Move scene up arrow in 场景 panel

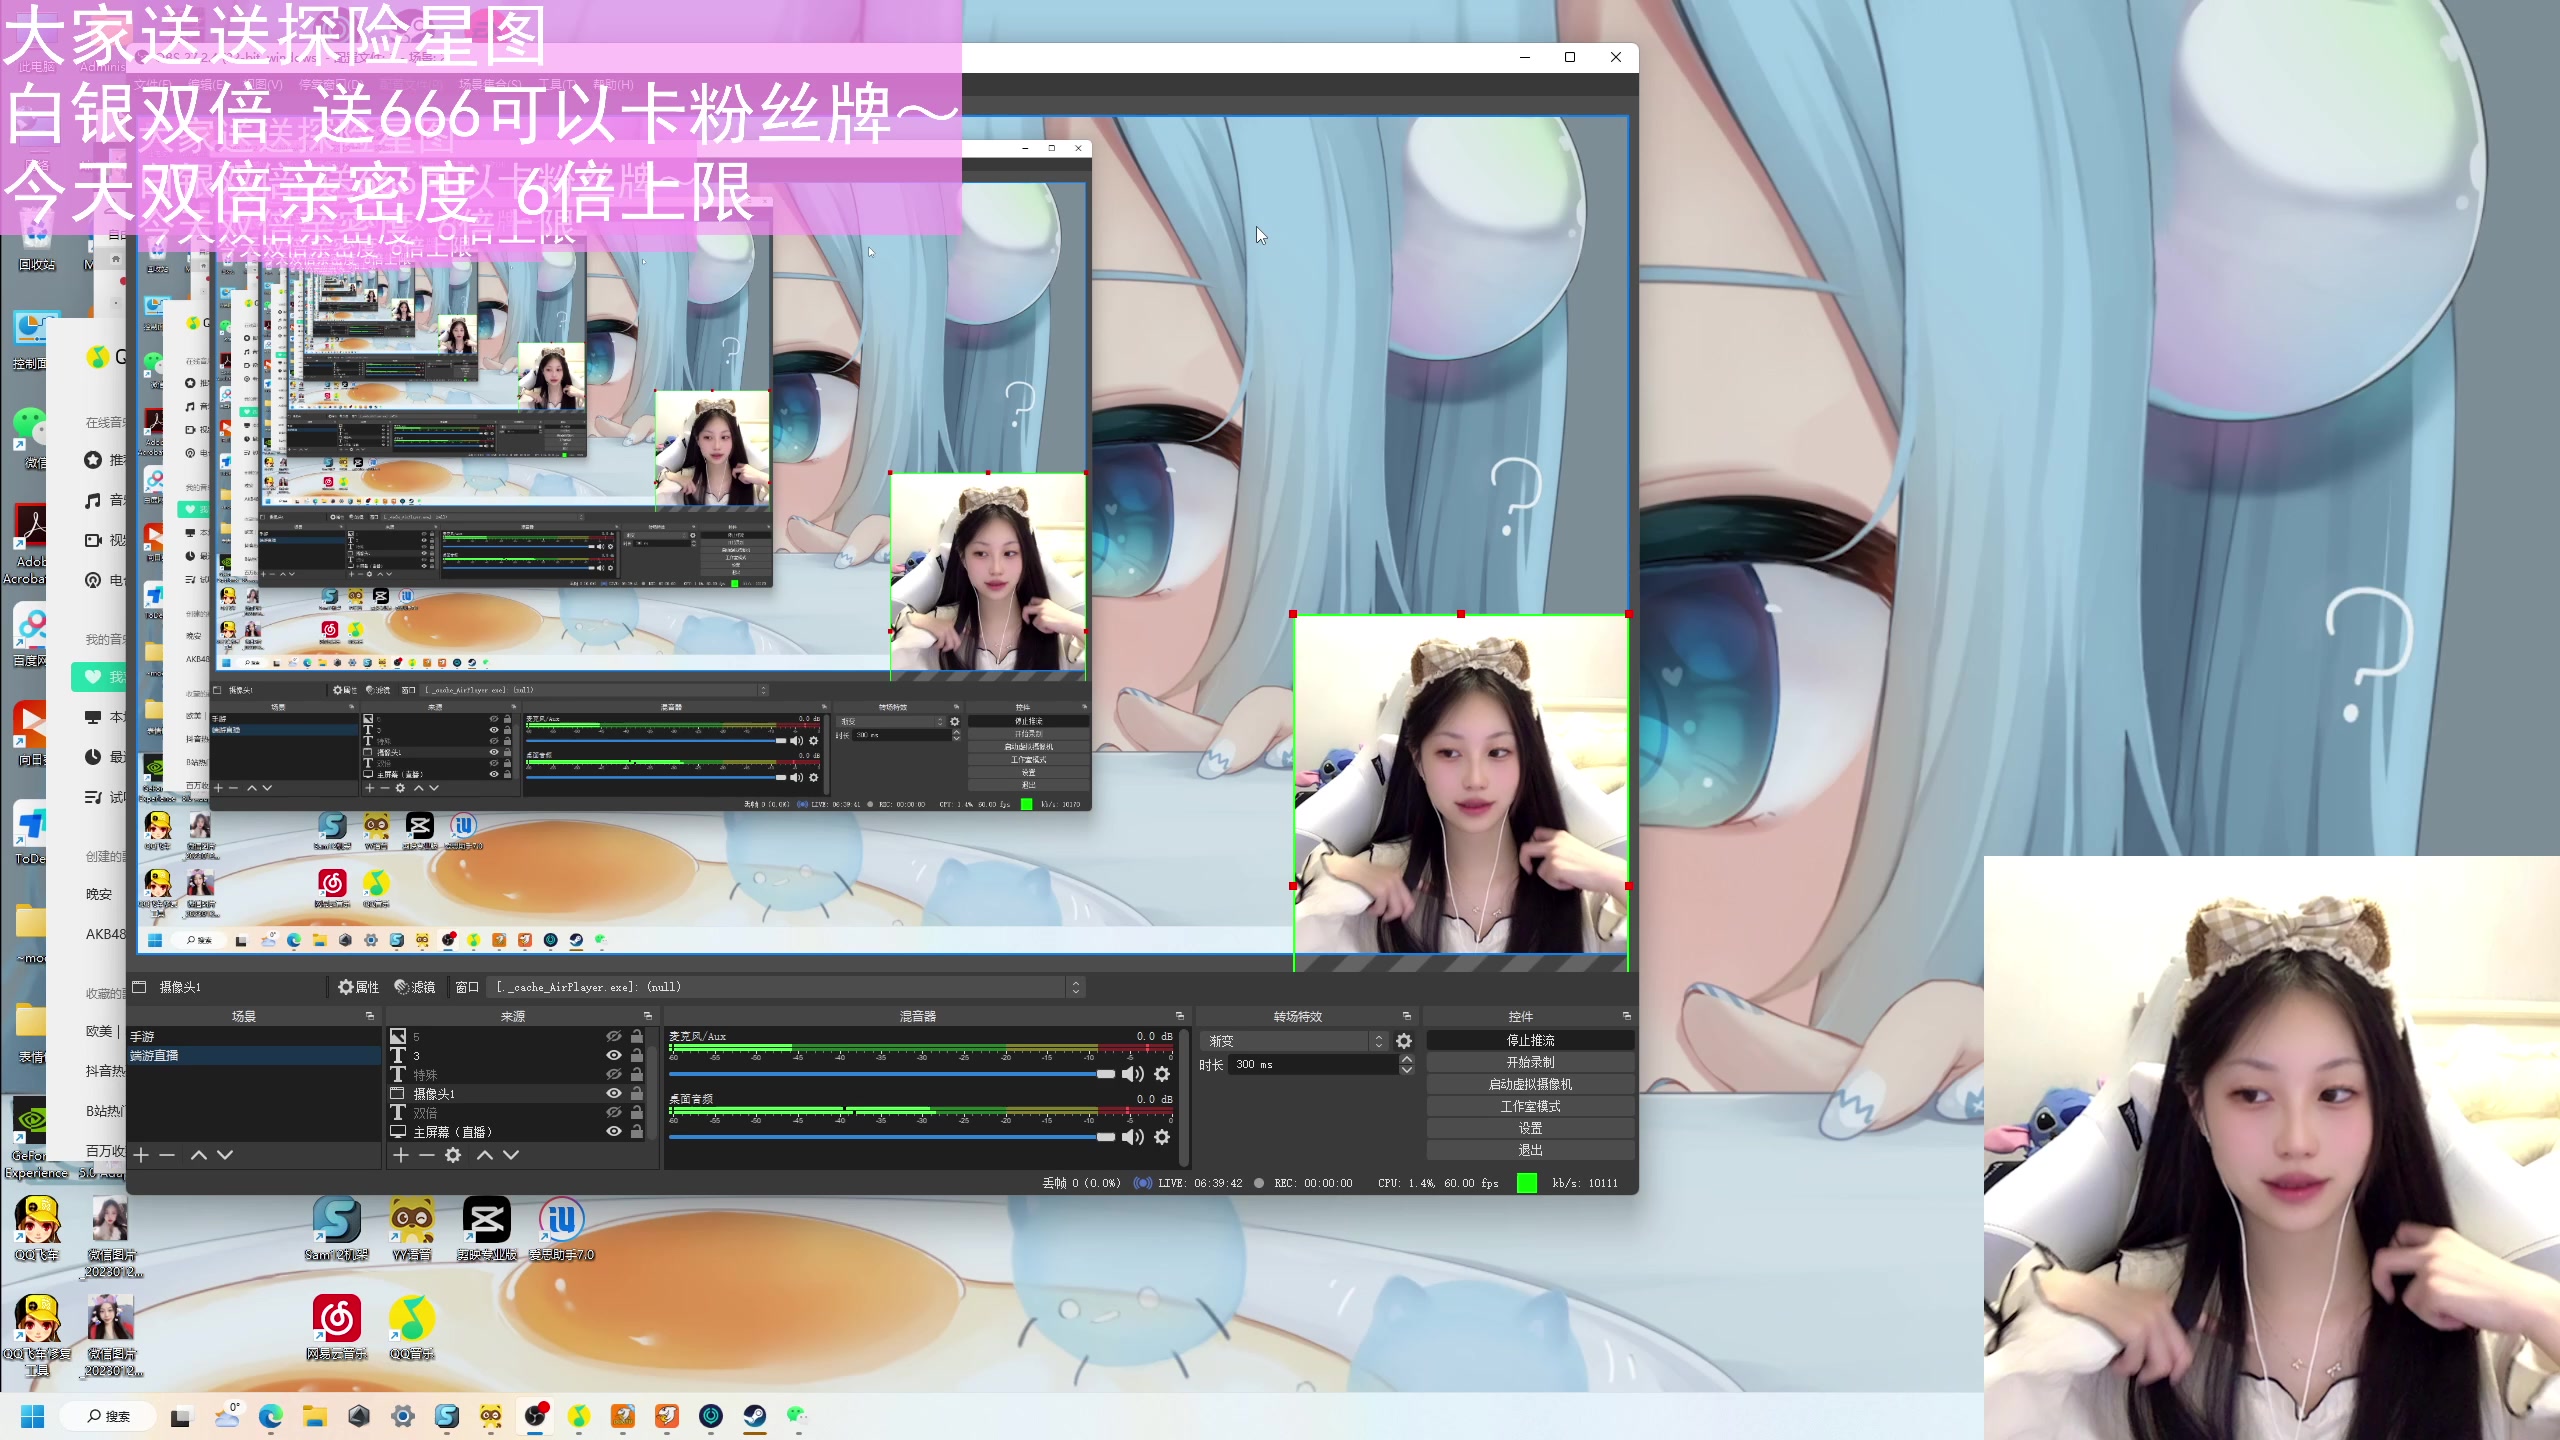[x=199, y=1155]
